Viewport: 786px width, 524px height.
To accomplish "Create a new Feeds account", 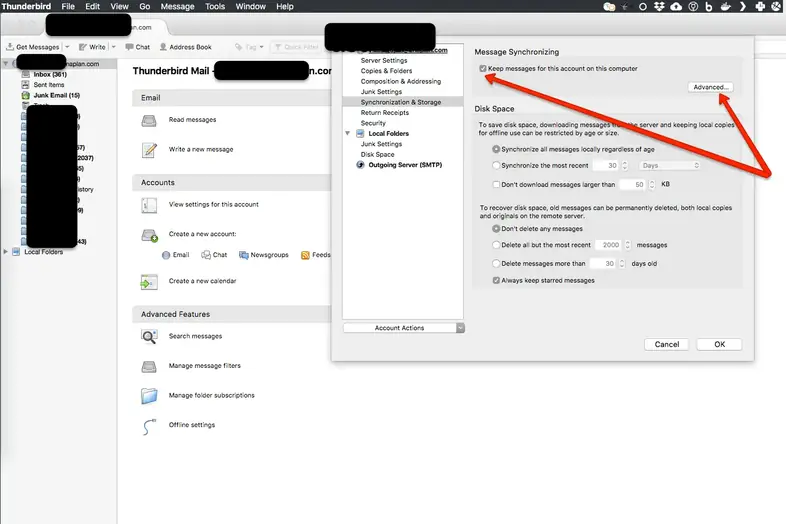I will coord(315,255).
